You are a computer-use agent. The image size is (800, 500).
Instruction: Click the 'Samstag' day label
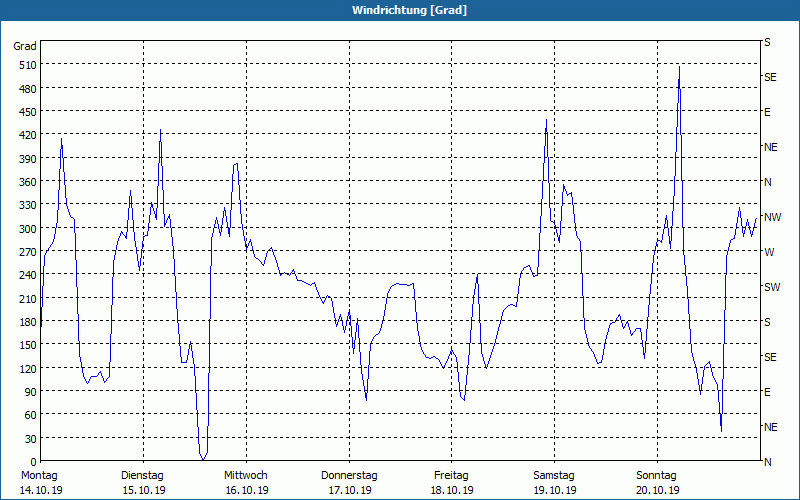pyautogui.click(x=554, y=476)
